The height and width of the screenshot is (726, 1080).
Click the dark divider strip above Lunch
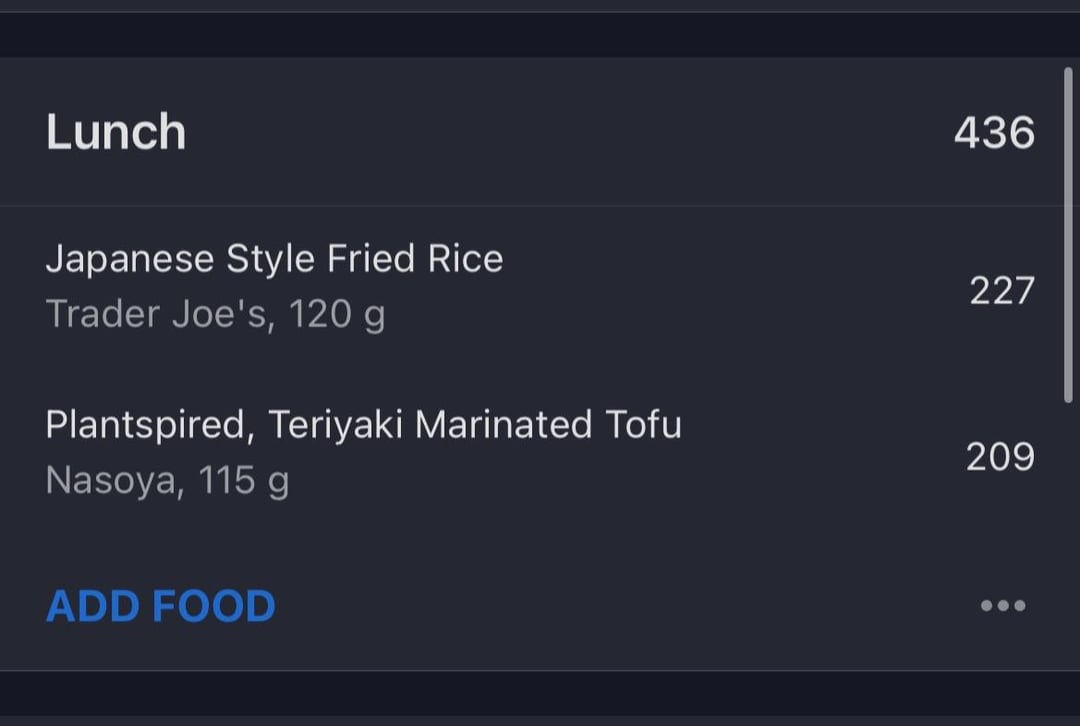540,34
